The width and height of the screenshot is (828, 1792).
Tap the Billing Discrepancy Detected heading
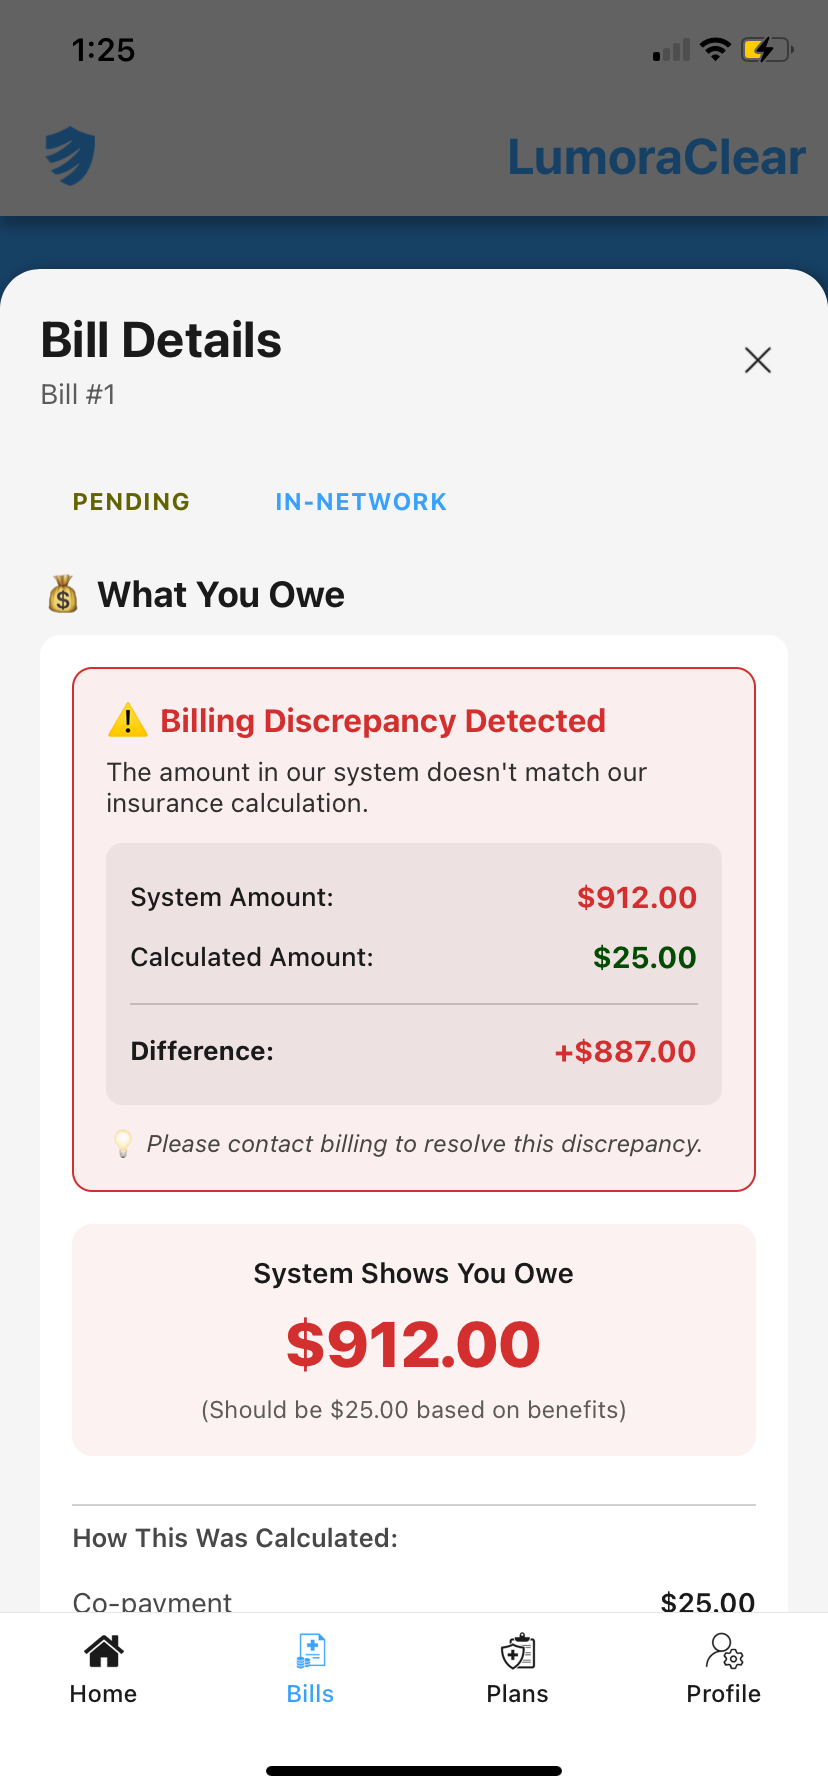383,720
